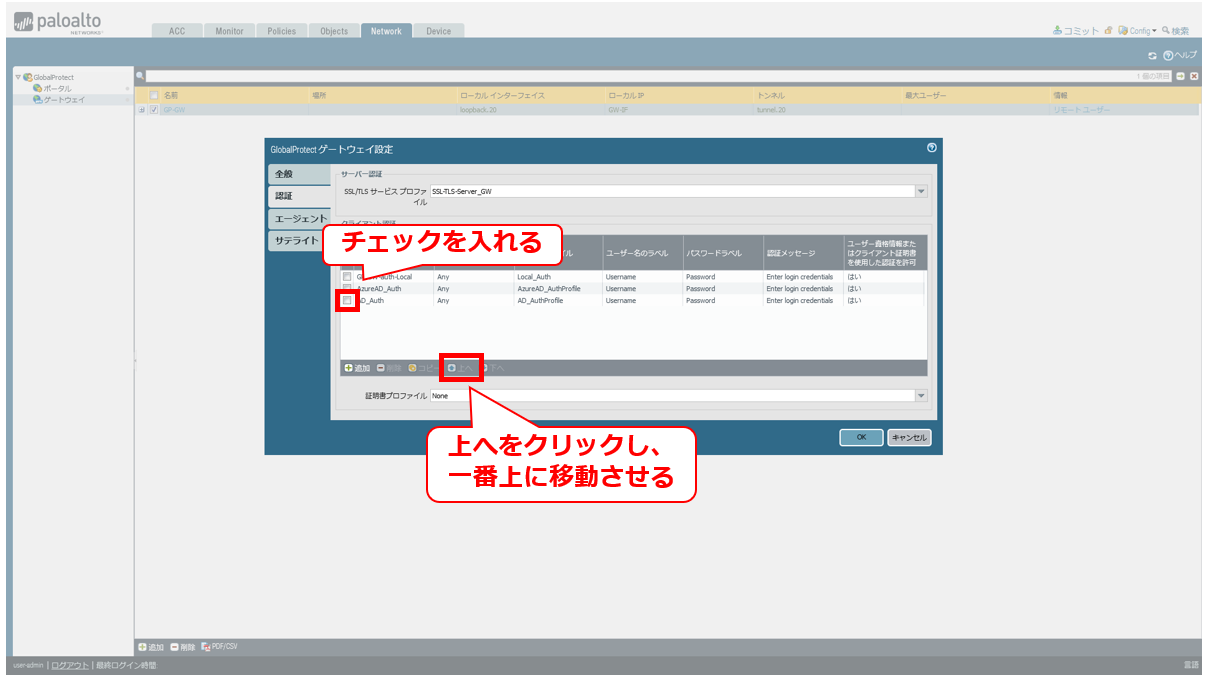Click 言語 language link in footer

[x=1191, y=665]
